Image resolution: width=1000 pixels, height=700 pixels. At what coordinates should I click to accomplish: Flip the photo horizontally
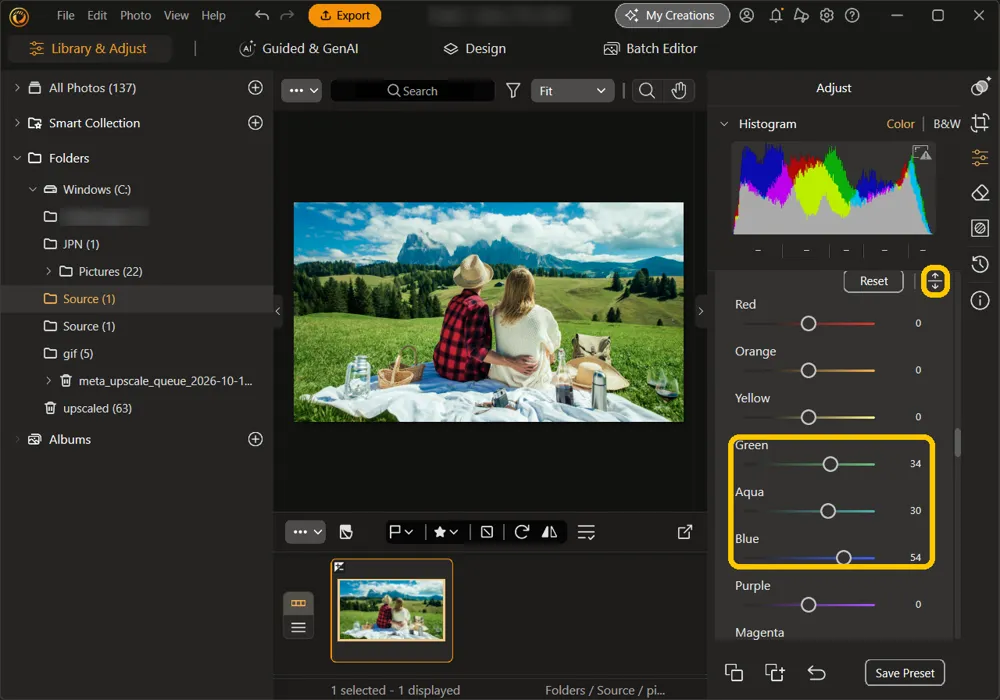coord(549,532)
